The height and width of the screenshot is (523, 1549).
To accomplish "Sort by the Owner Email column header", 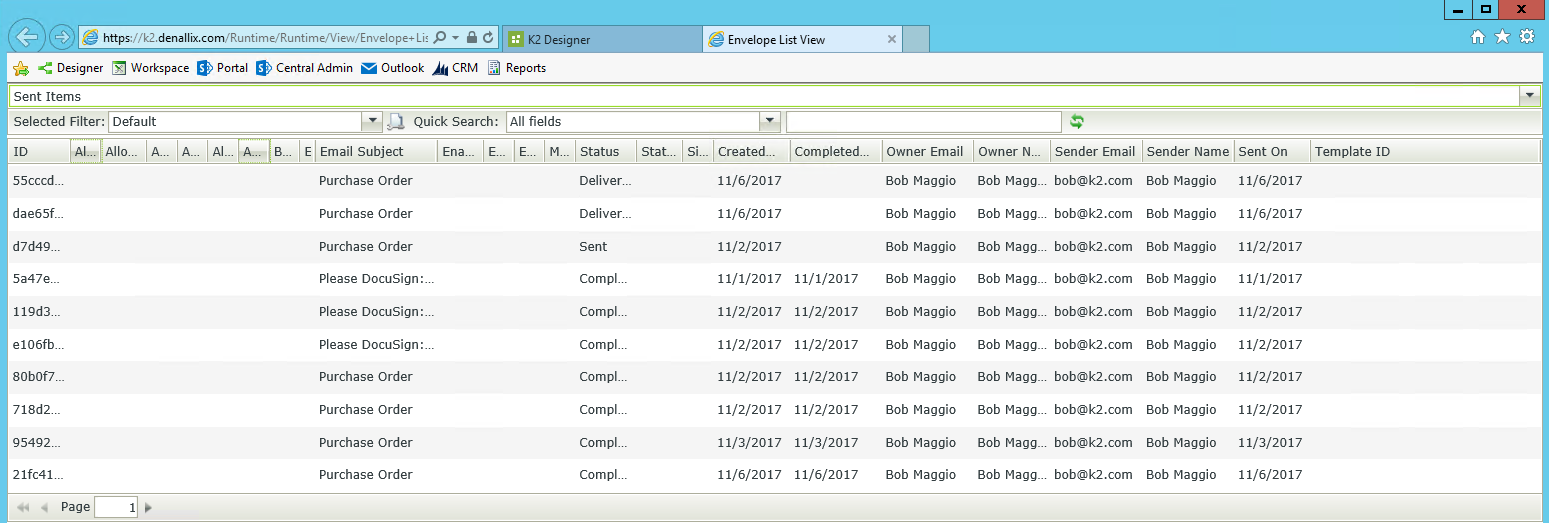I will 927,151.
